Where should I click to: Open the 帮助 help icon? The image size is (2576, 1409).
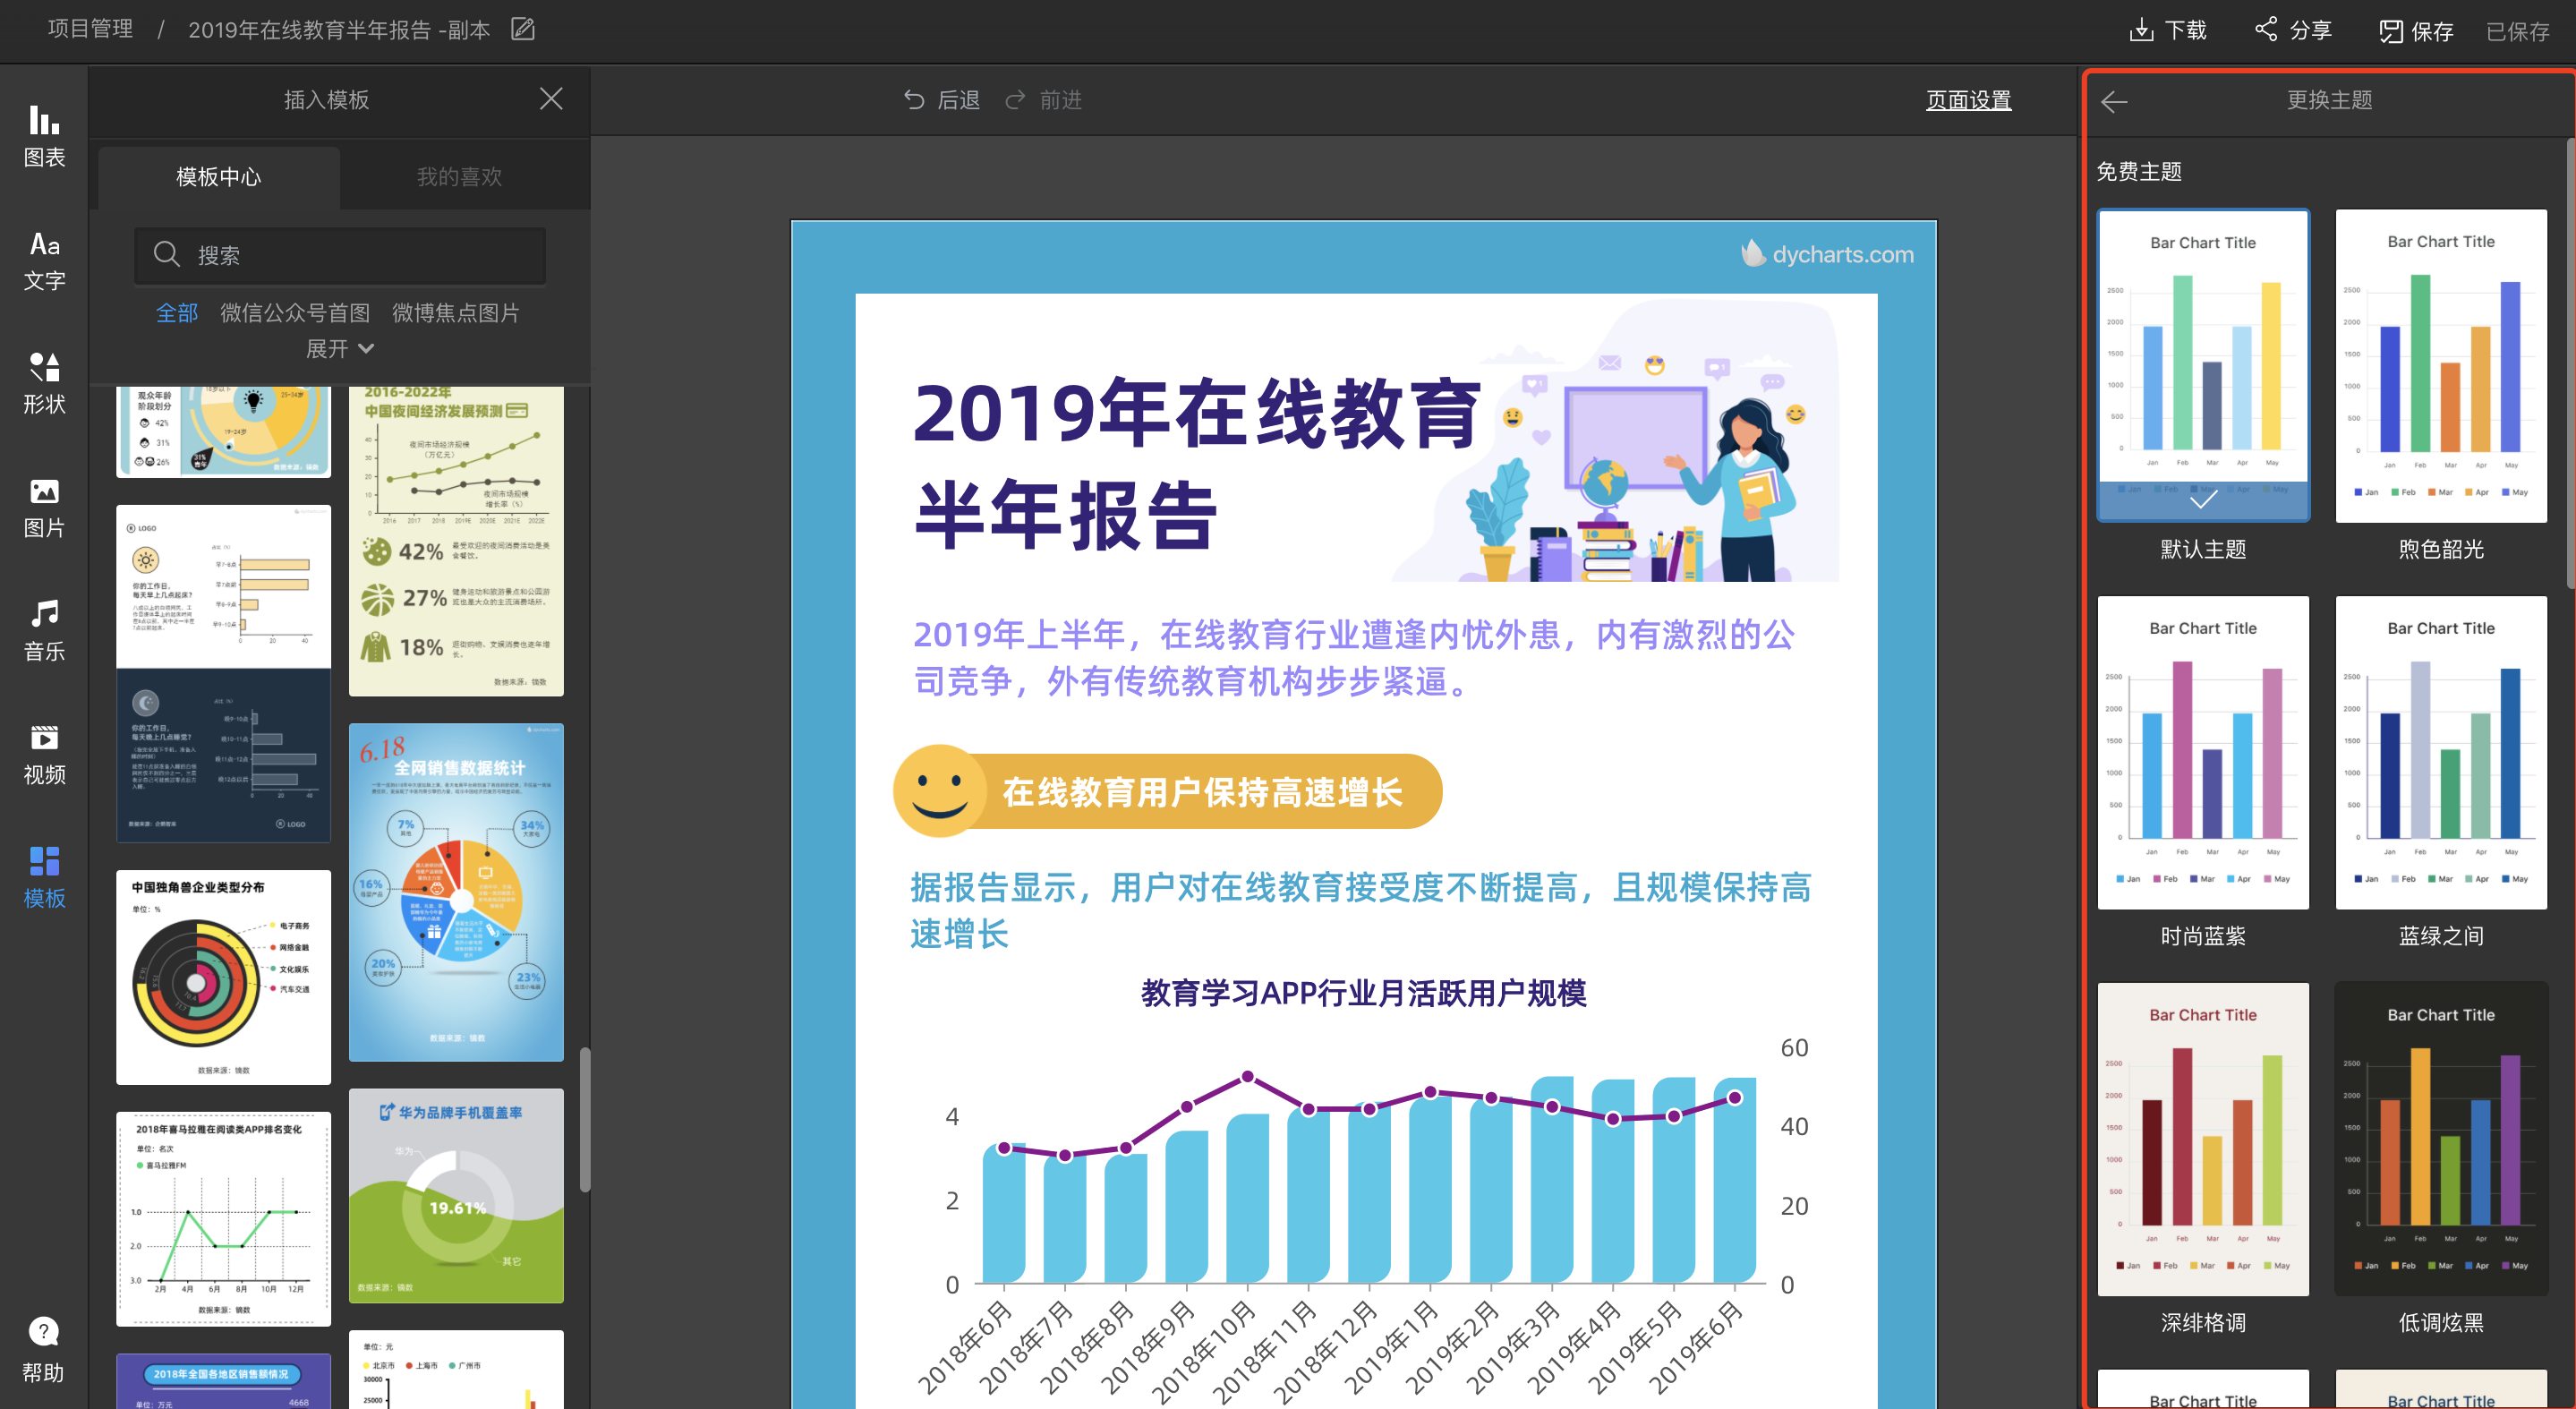click(44, 1350)
